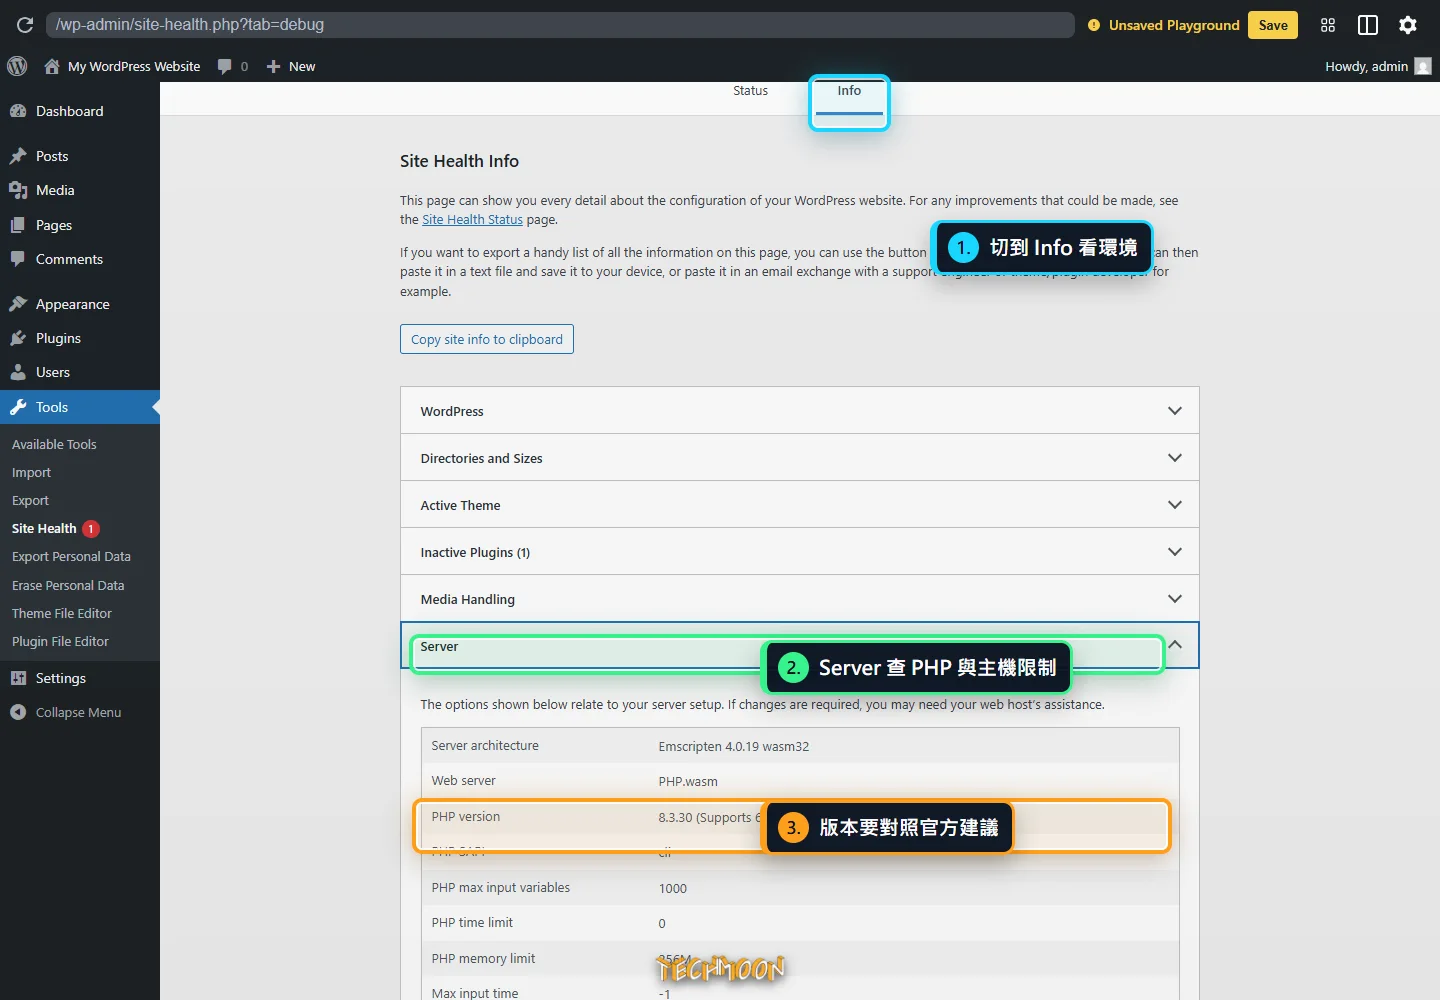Open the Export submenu item

pyautogui.click(x=30, y=500)
